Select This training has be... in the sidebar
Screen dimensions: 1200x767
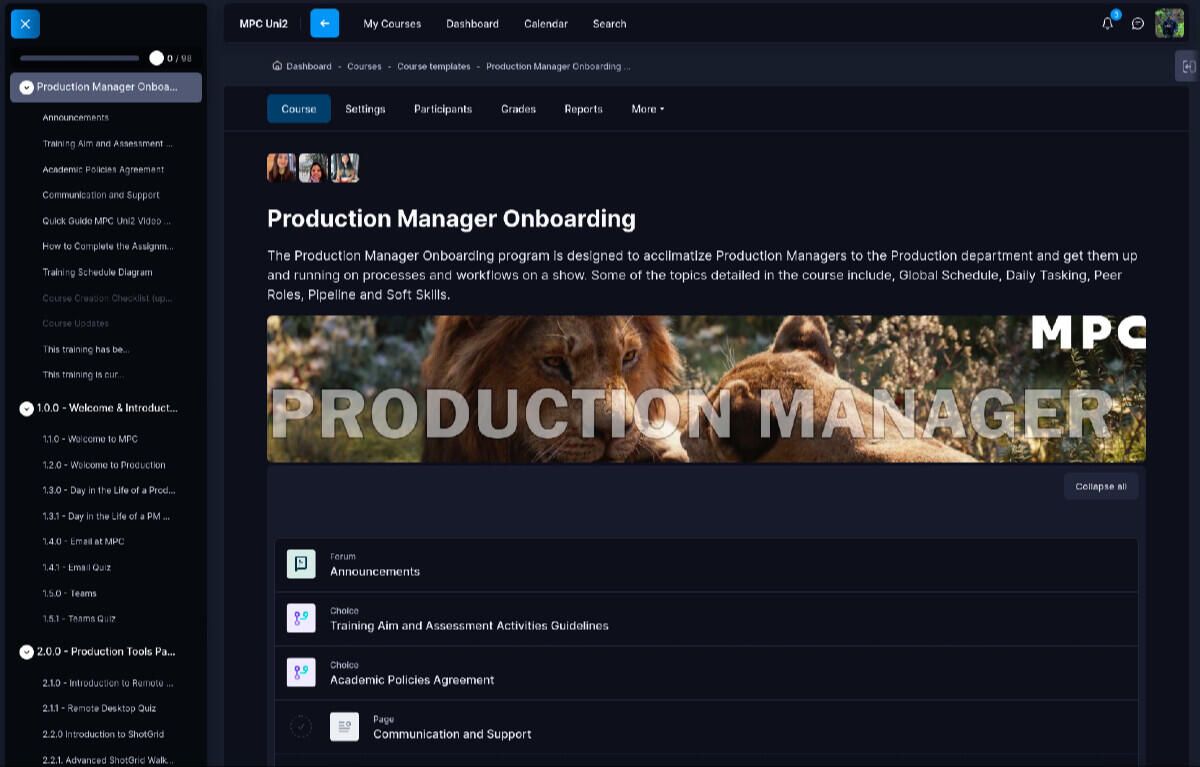pos(86,349)
